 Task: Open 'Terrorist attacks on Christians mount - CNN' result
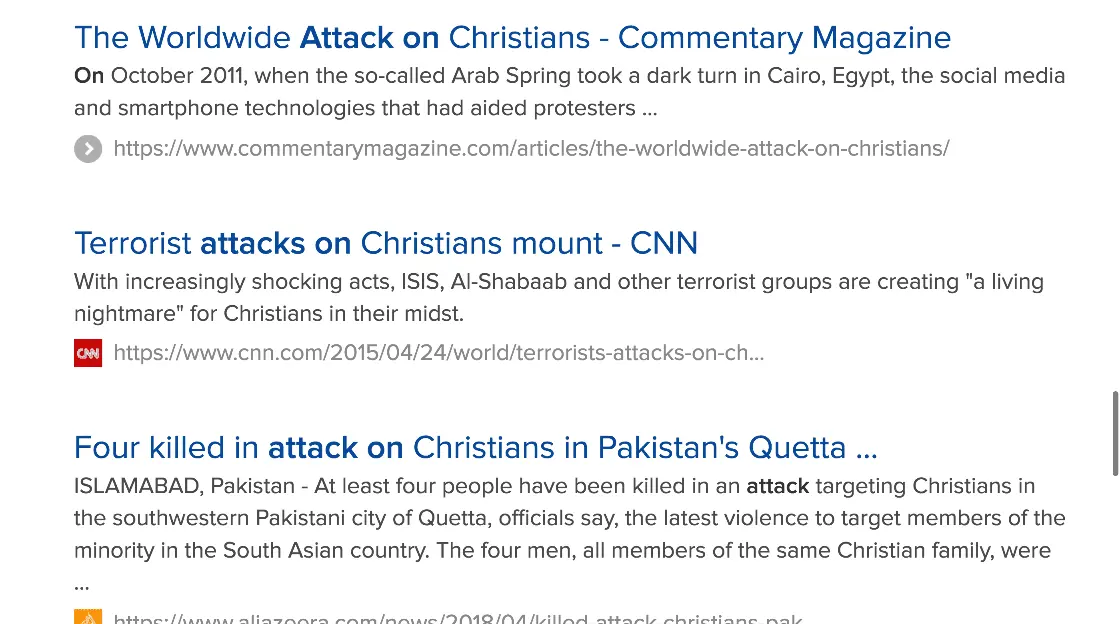pyautogui.click(x=385, y=243)
